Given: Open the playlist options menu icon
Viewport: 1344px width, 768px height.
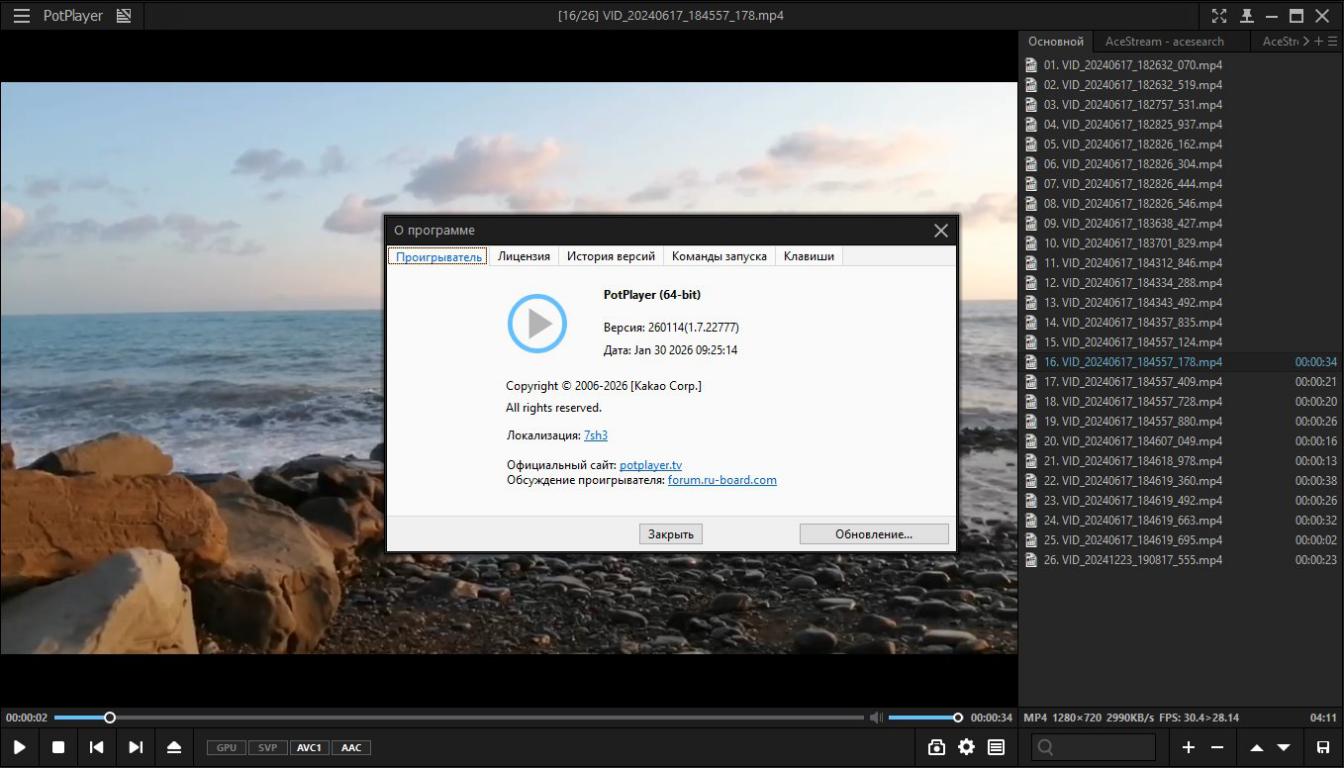Looking at the screenshot, I should [x=1332, y=41].
